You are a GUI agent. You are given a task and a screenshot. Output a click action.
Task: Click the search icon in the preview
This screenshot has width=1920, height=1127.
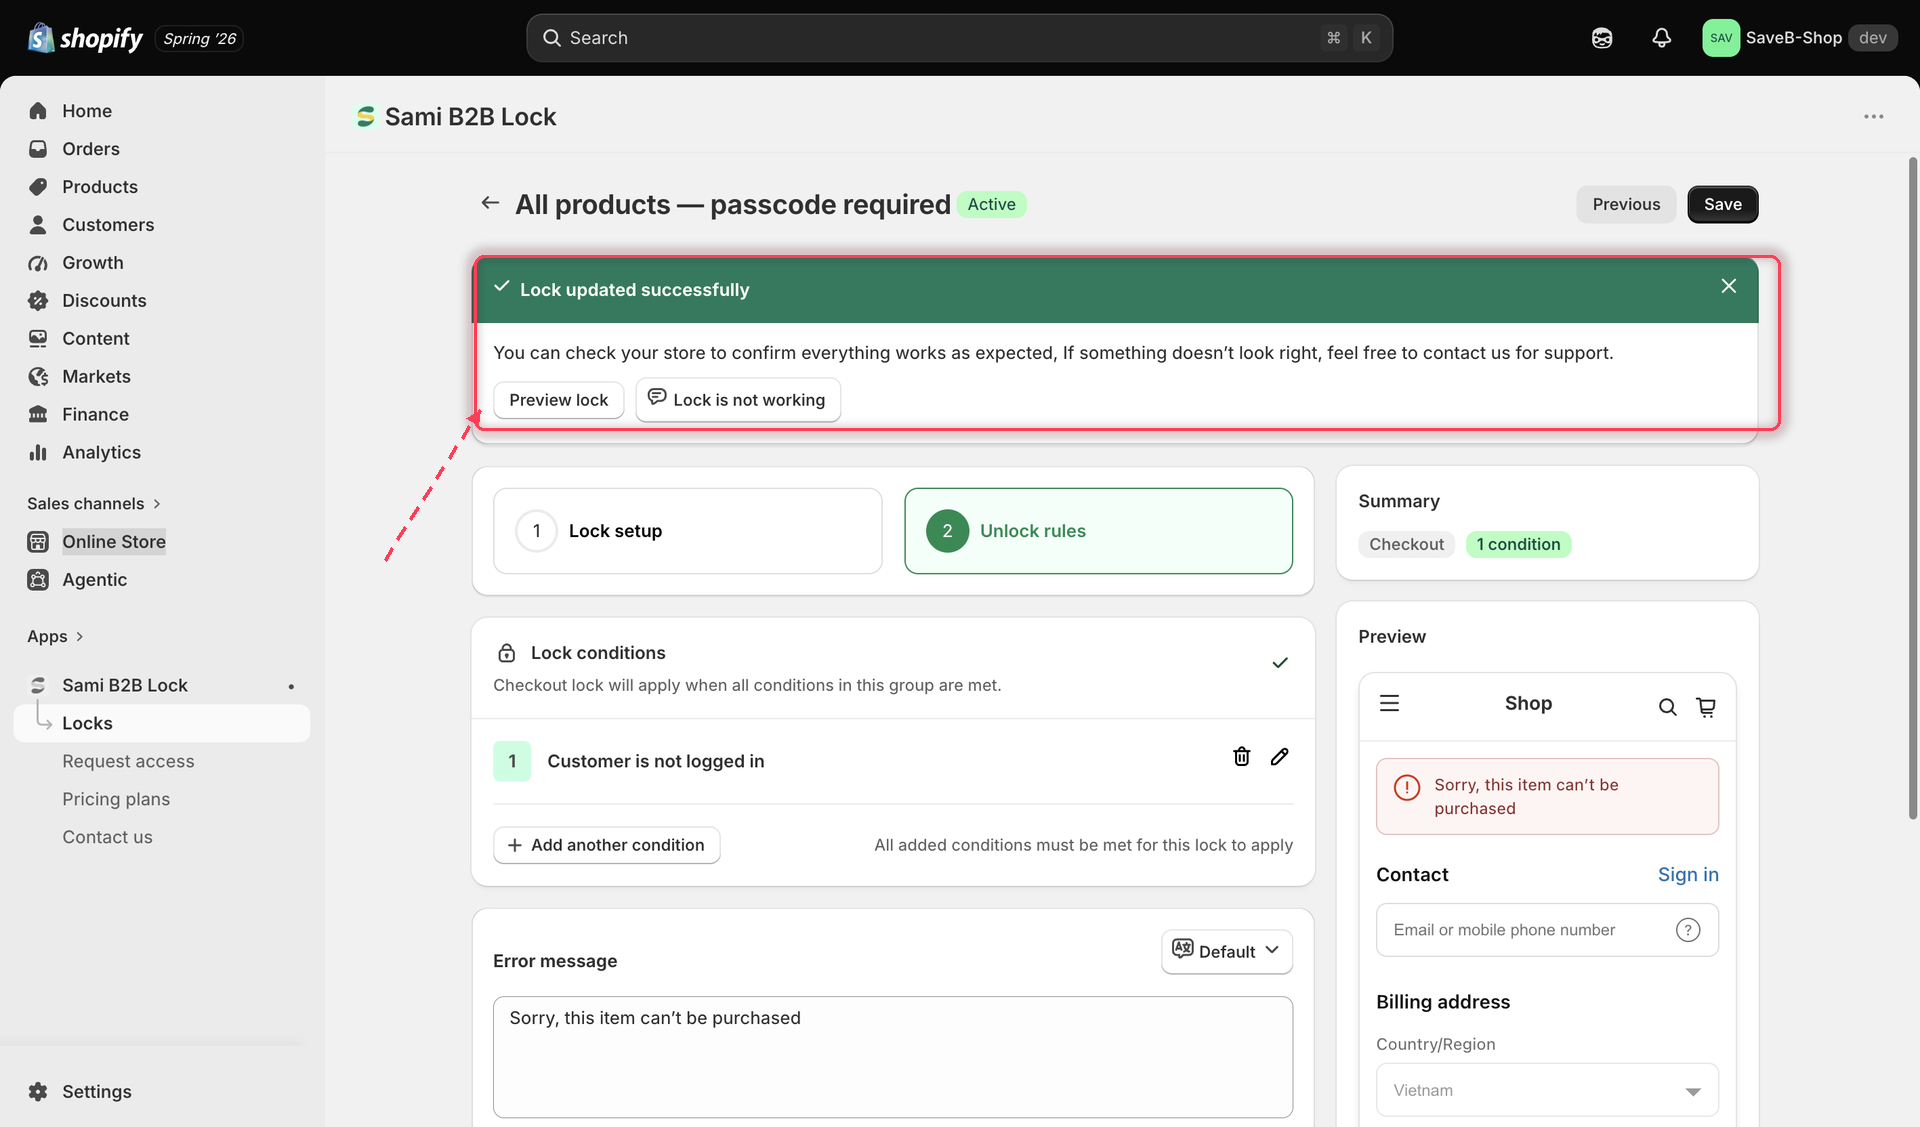point(1667,707)
